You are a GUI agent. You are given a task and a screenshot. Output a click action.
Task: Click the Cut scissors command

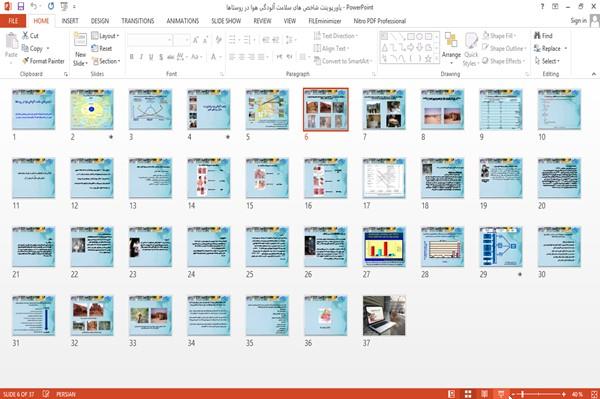pos(30,36)
